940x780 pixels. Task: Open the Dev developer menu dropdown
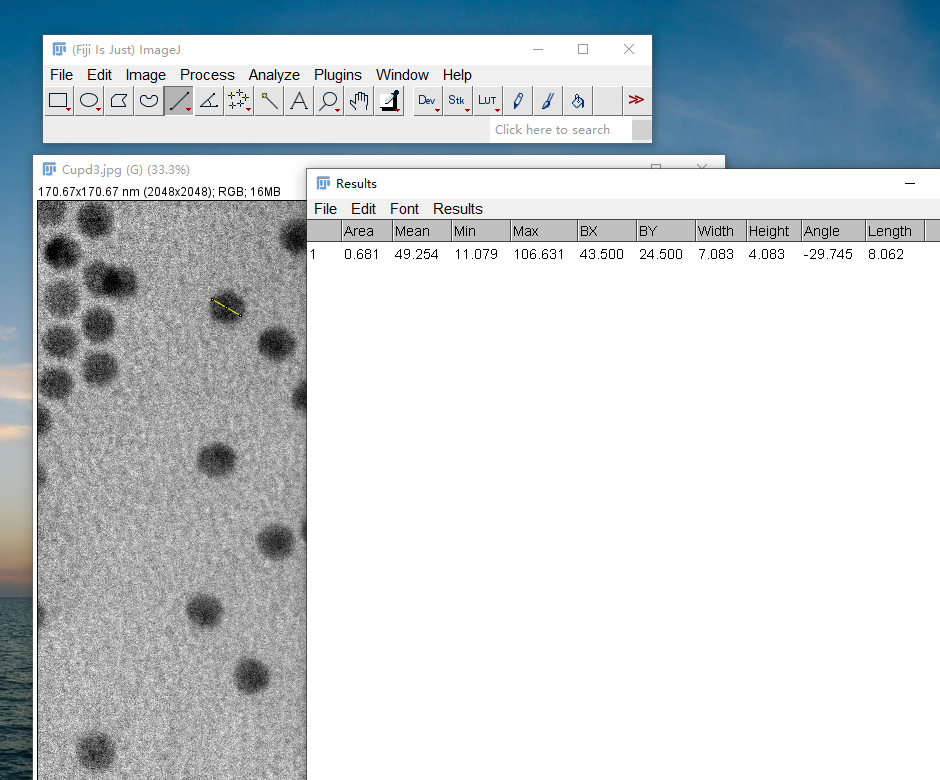[x=427, y=100]
